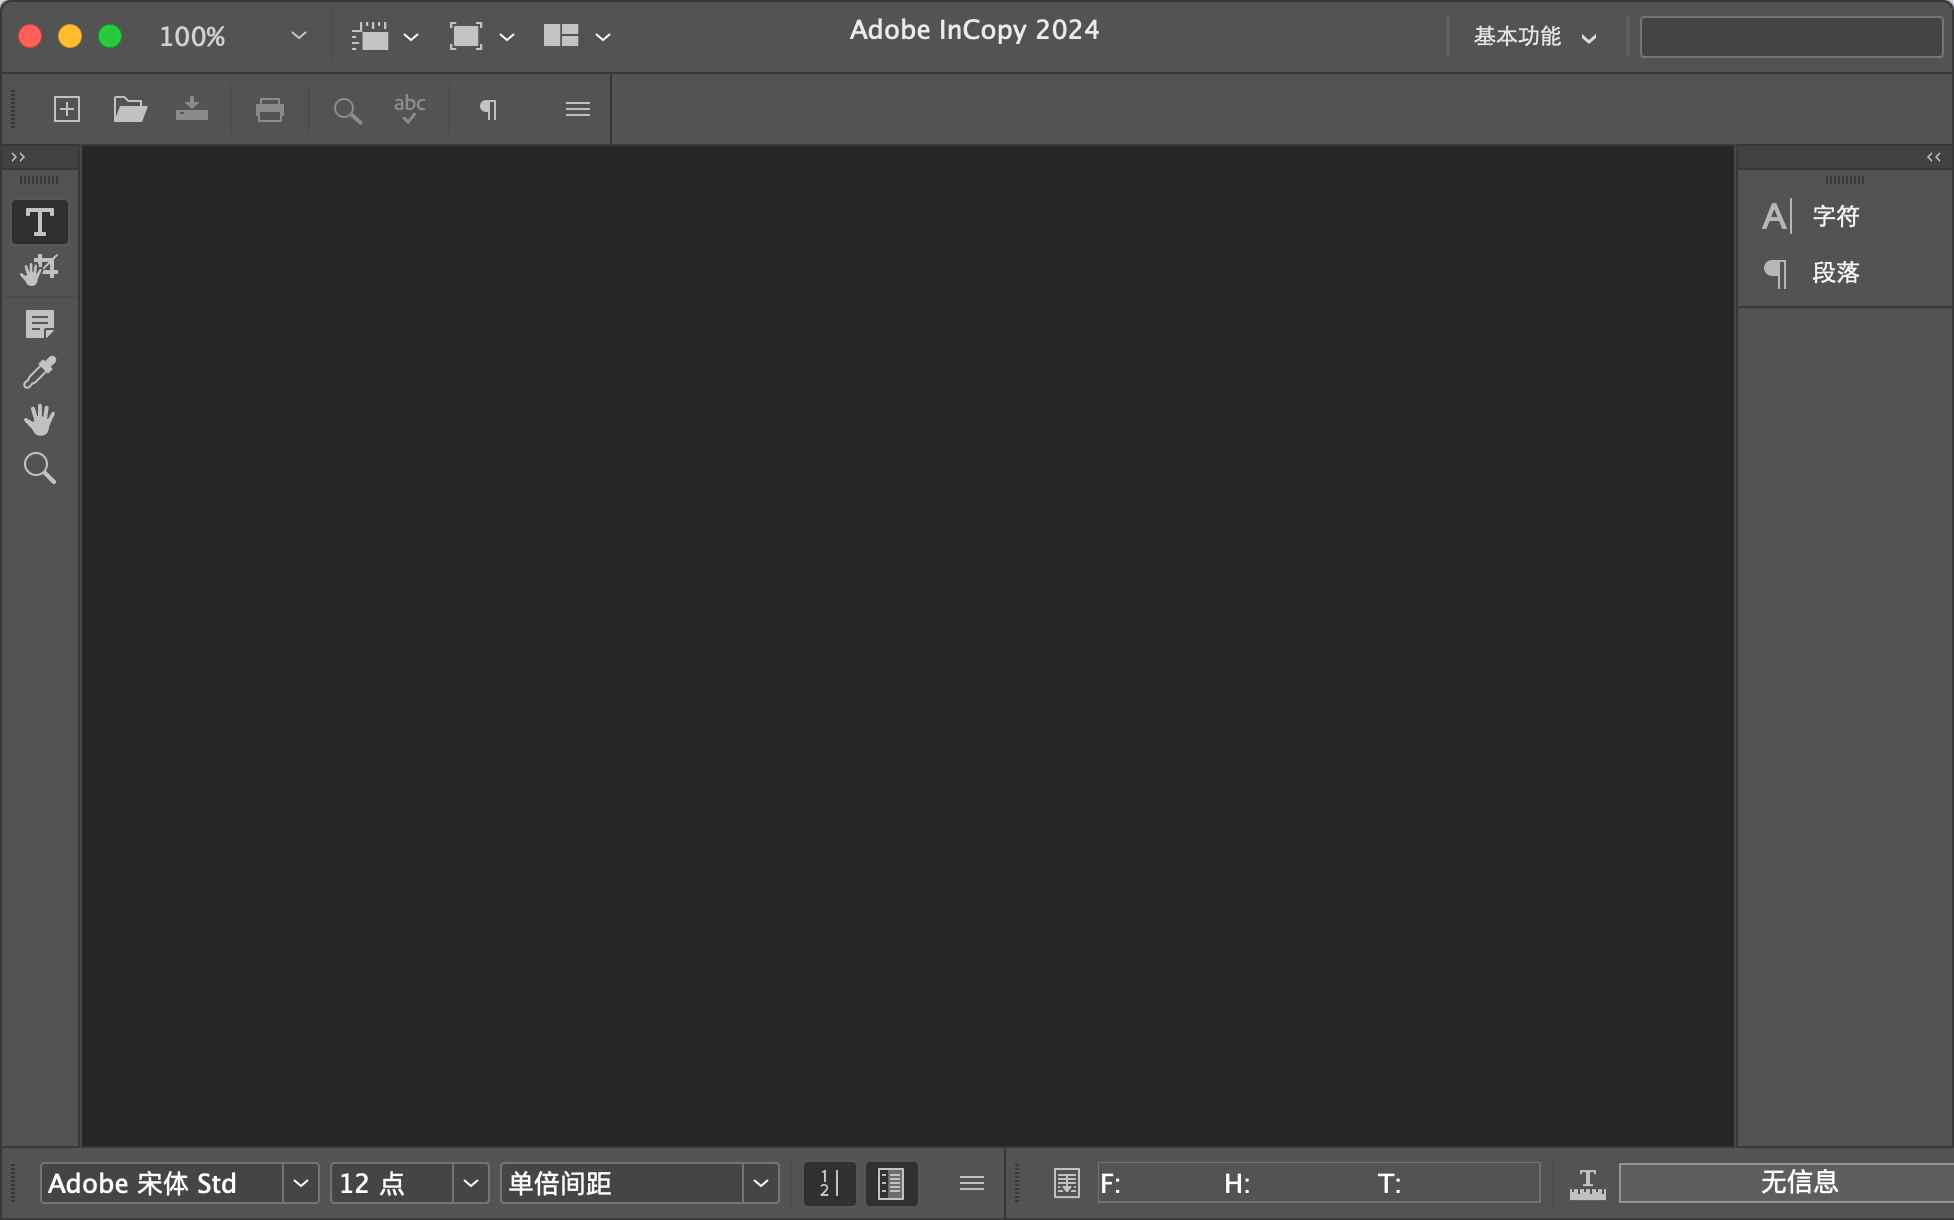Open the 段落 paragraph panel

[x=1834, y=272]
